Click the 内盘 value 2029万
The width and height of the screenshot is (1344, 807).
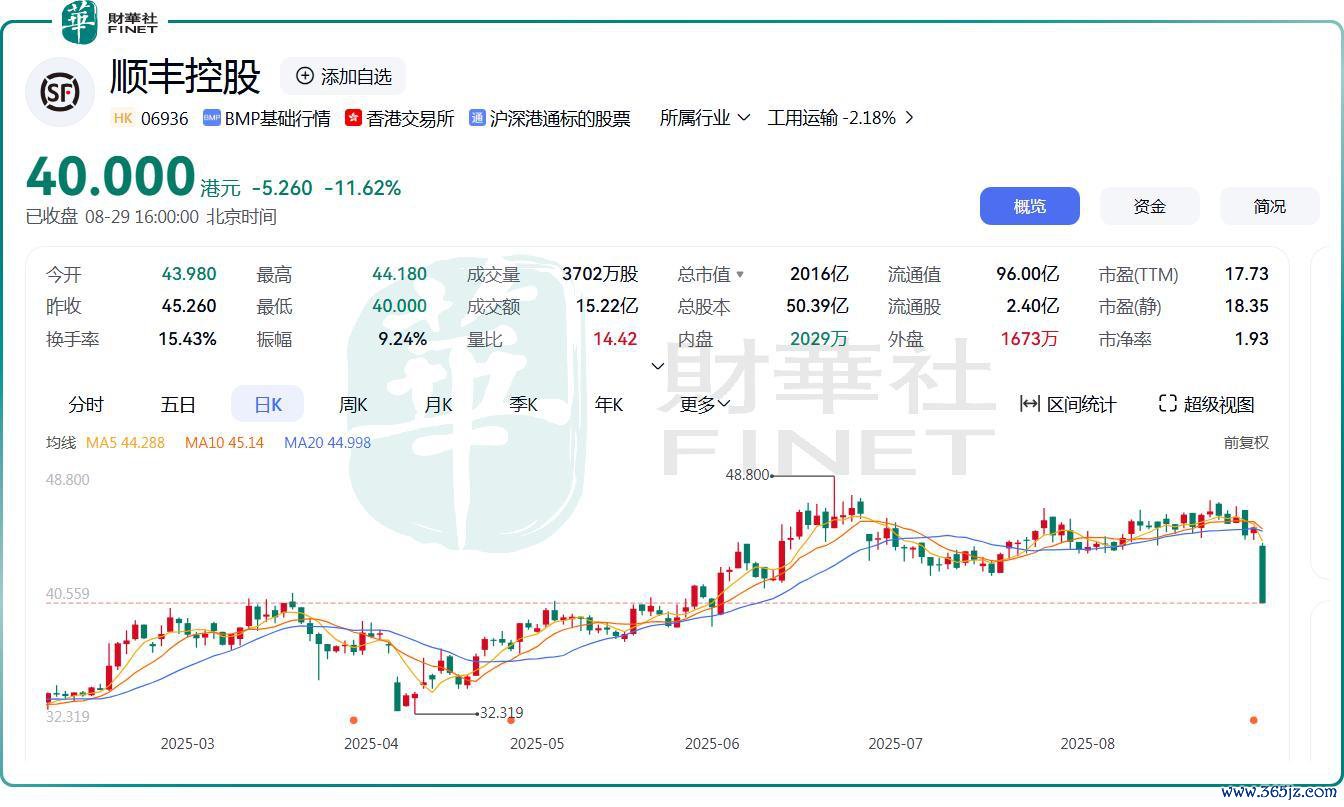[818, 339]
